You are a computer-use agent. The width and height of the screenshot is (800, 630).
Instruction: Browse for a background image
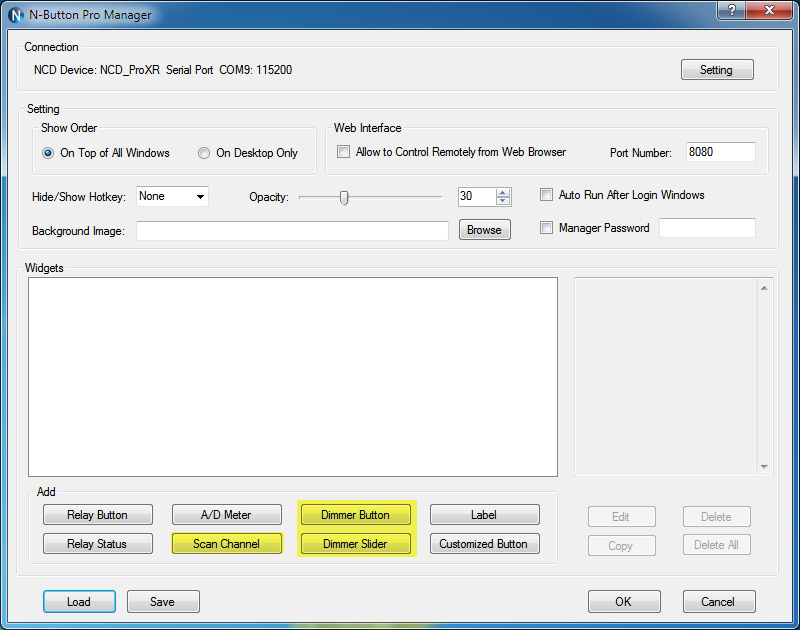[485, 230]
